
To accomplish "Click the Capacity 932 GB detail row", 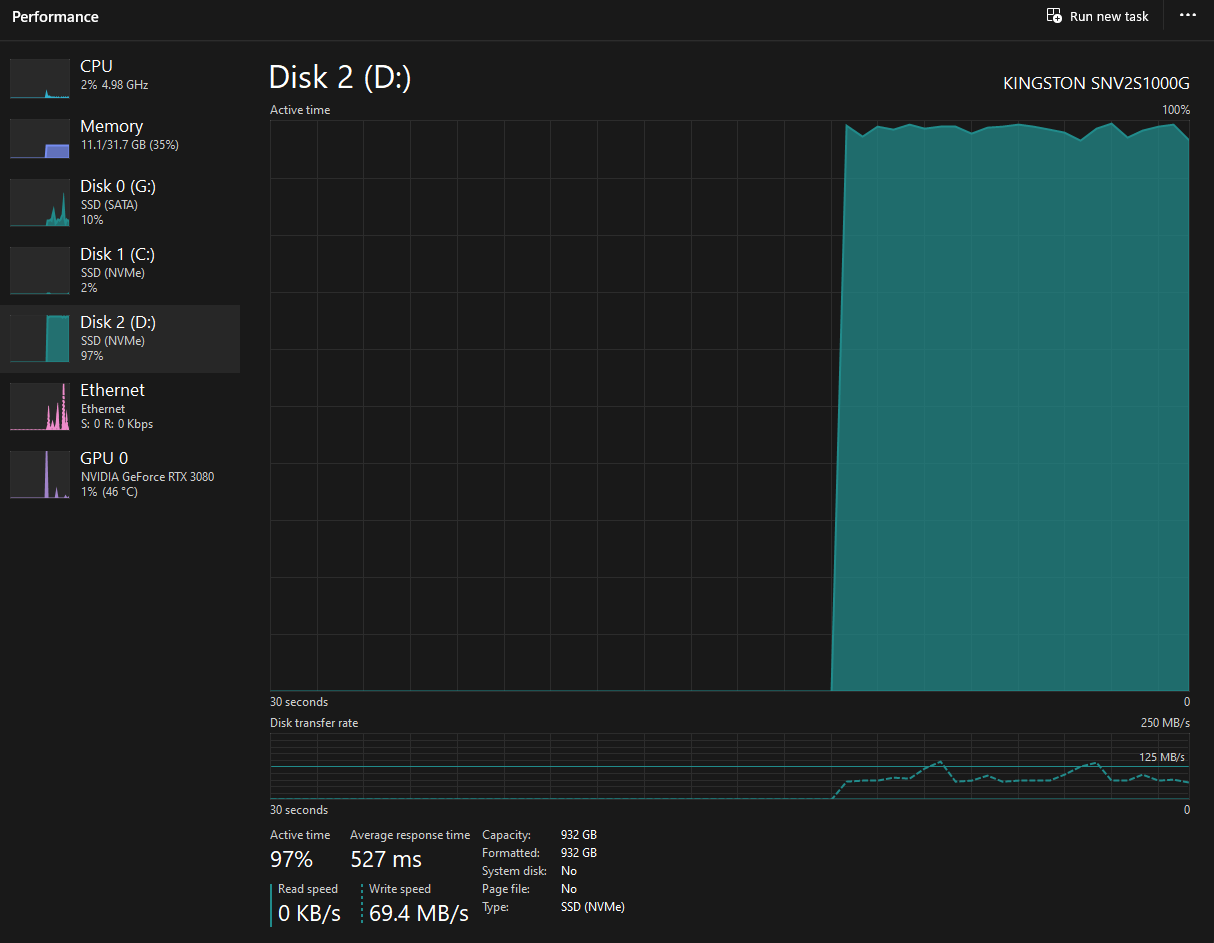I will point(539,835).
